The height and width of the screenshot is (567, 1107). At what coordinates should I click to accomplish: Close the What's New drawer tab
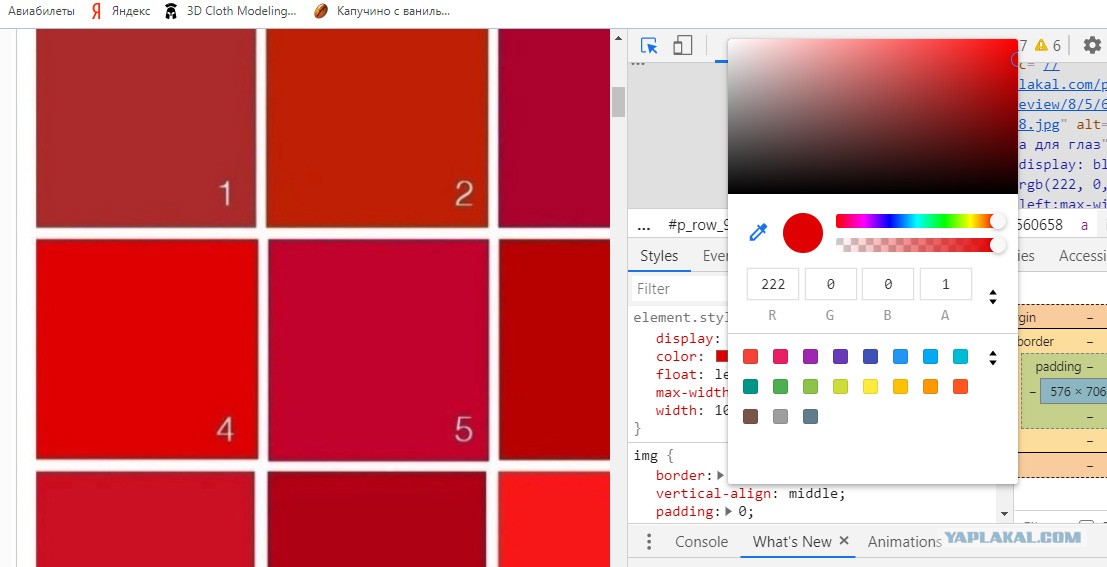click(844, 541)
